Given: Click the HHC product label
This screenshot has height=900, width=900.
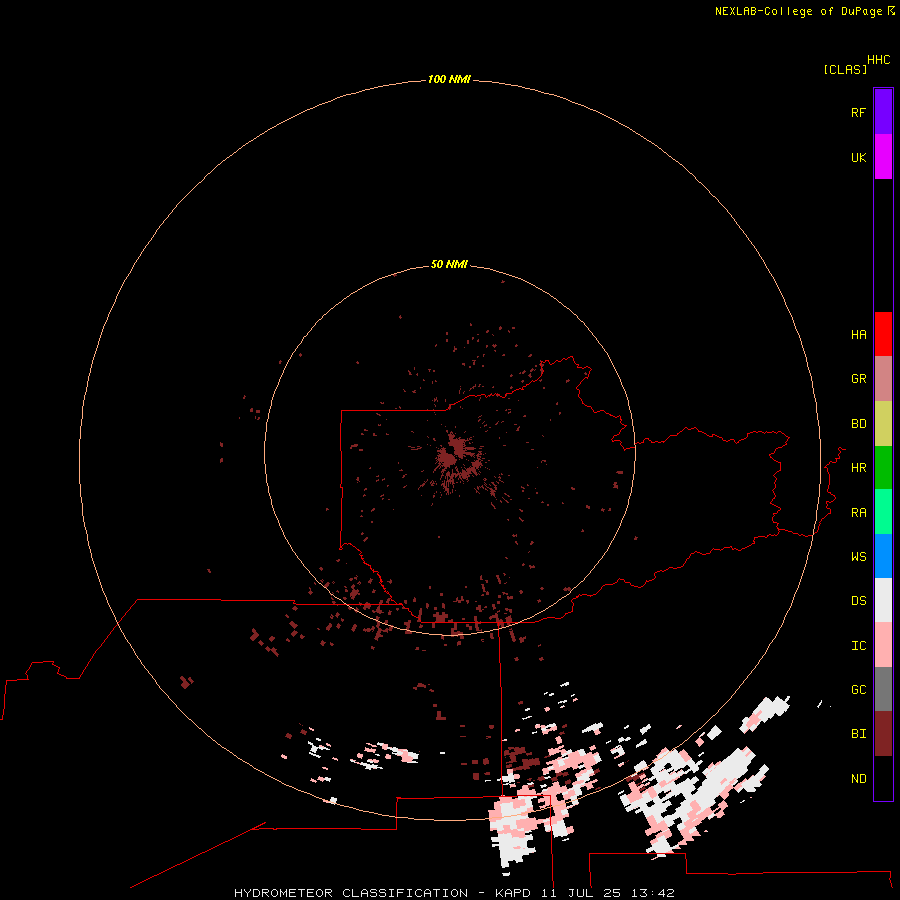Looking at the screenshot, I should pyautogui.click(x=878, y=60).
